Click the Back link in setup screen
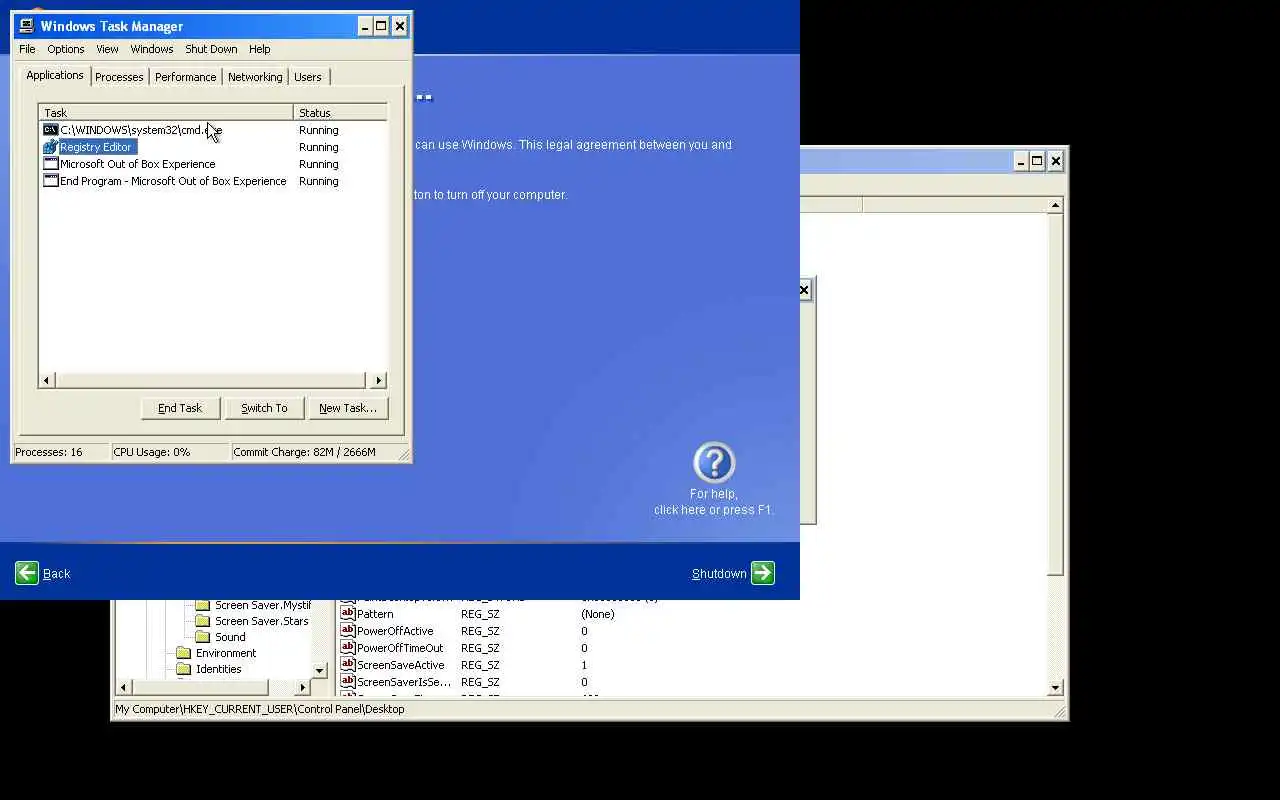1280x800 pixels. pyautogui.click(x=56, y=574)
